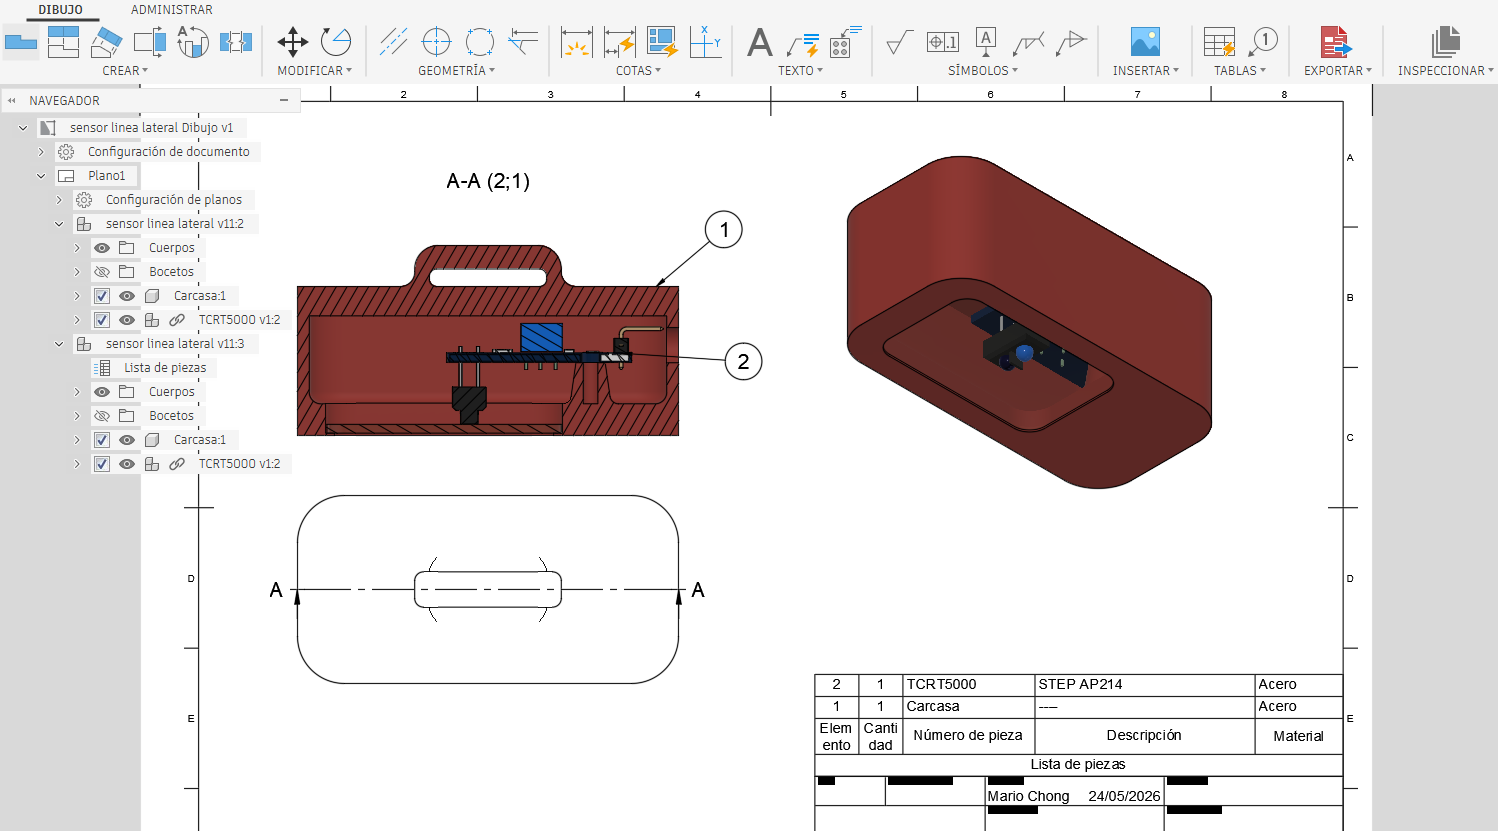Show the hidden first Bocetos folder

(102, 272)
